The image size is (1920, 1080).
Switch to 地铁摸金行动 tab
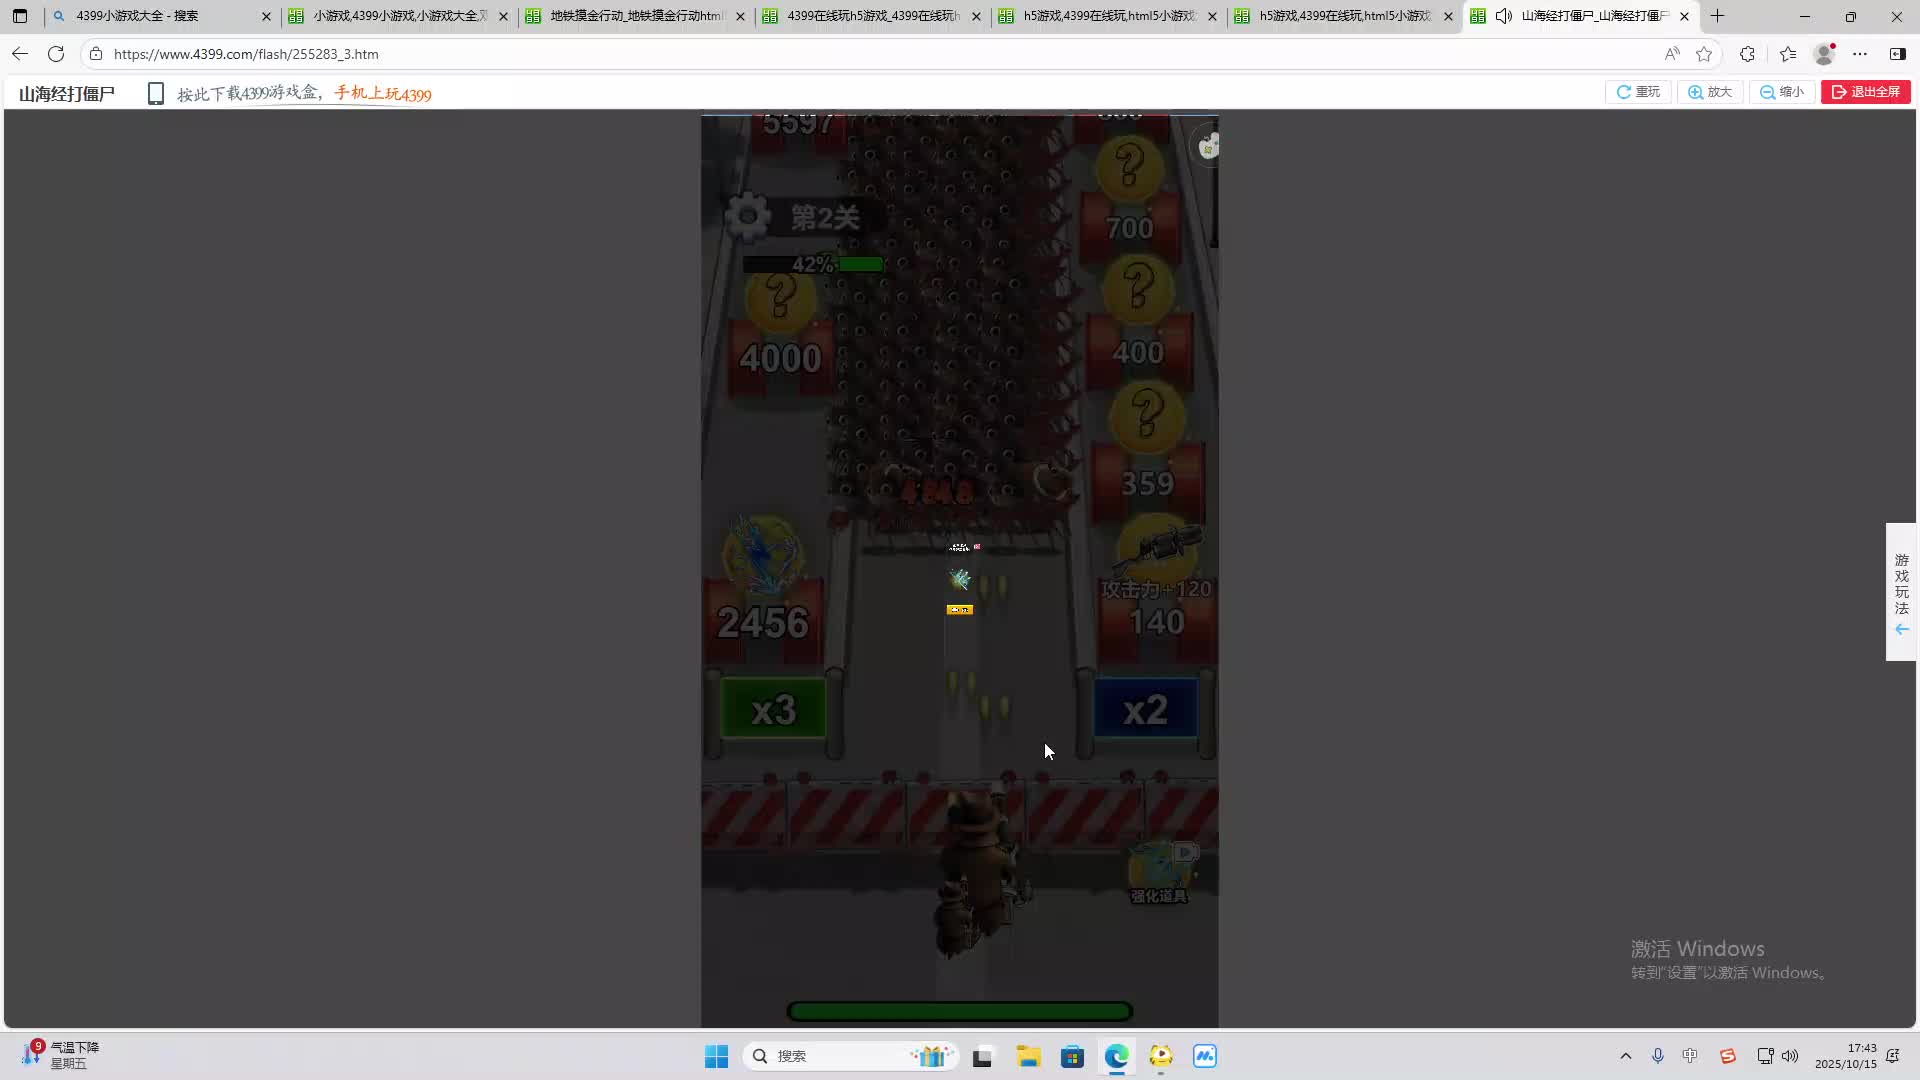click(x=635, y=16)
